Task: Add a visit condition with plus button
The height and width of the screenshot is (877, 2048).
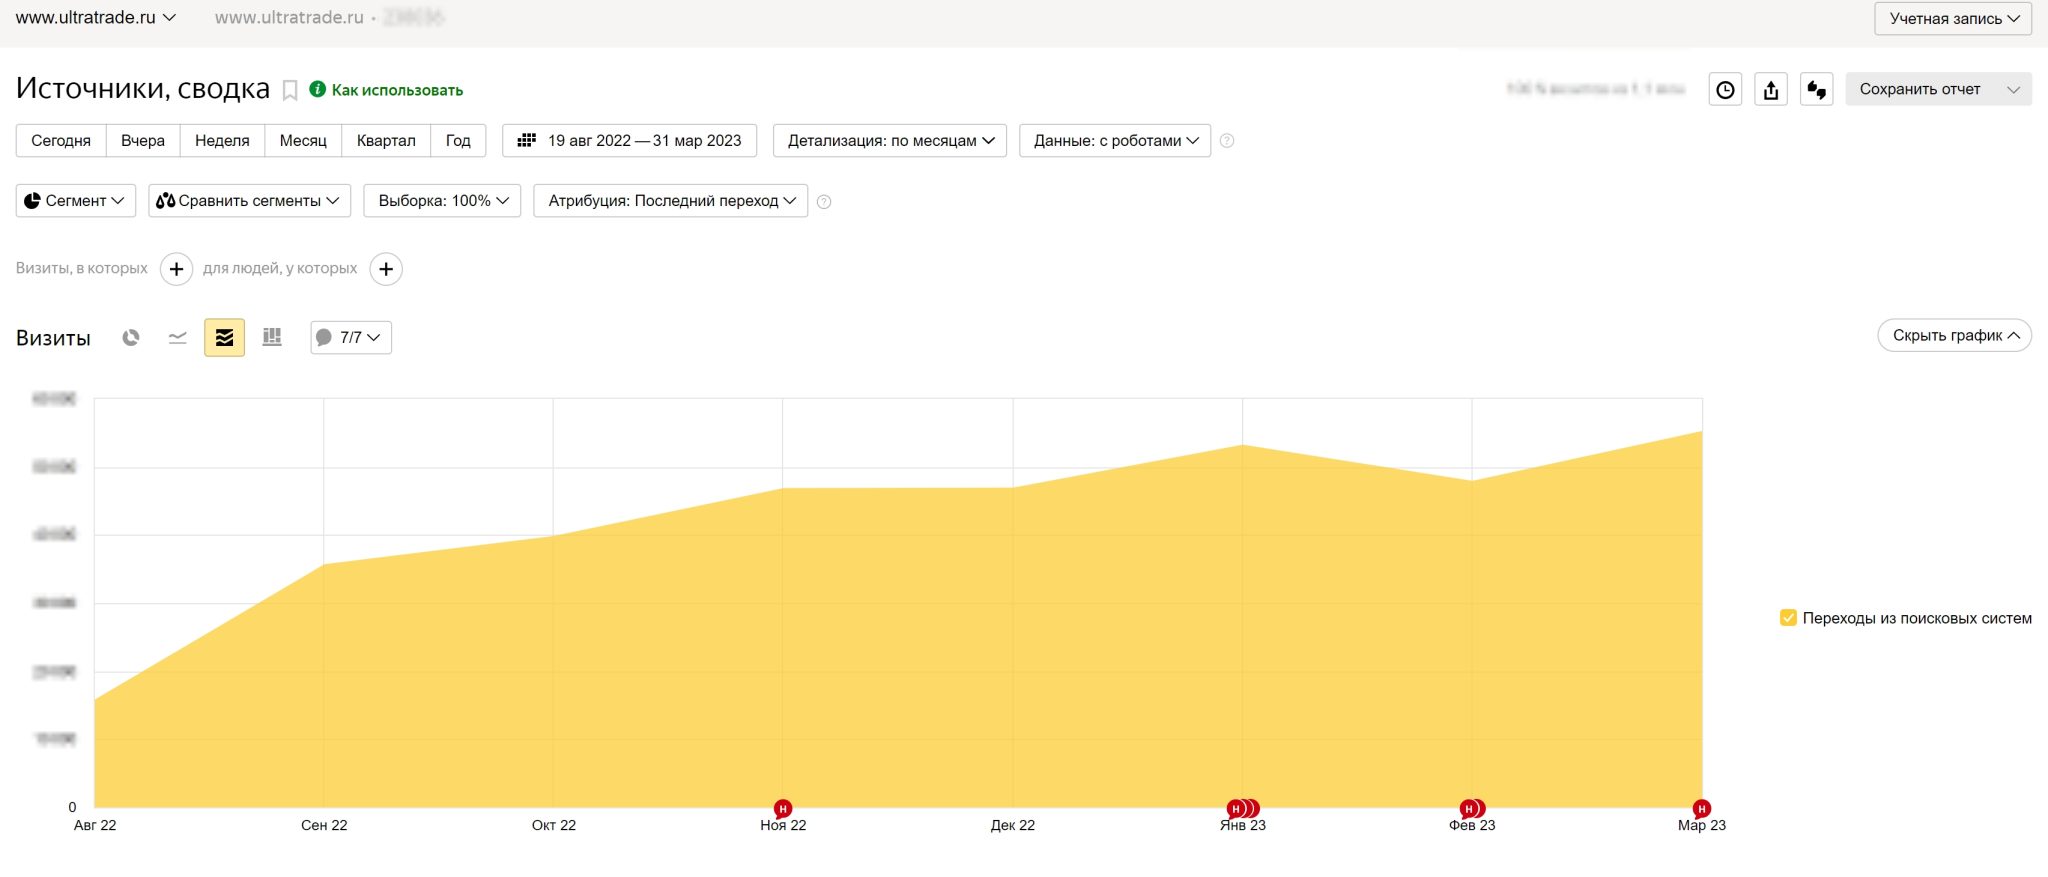Action: (176, 269)
